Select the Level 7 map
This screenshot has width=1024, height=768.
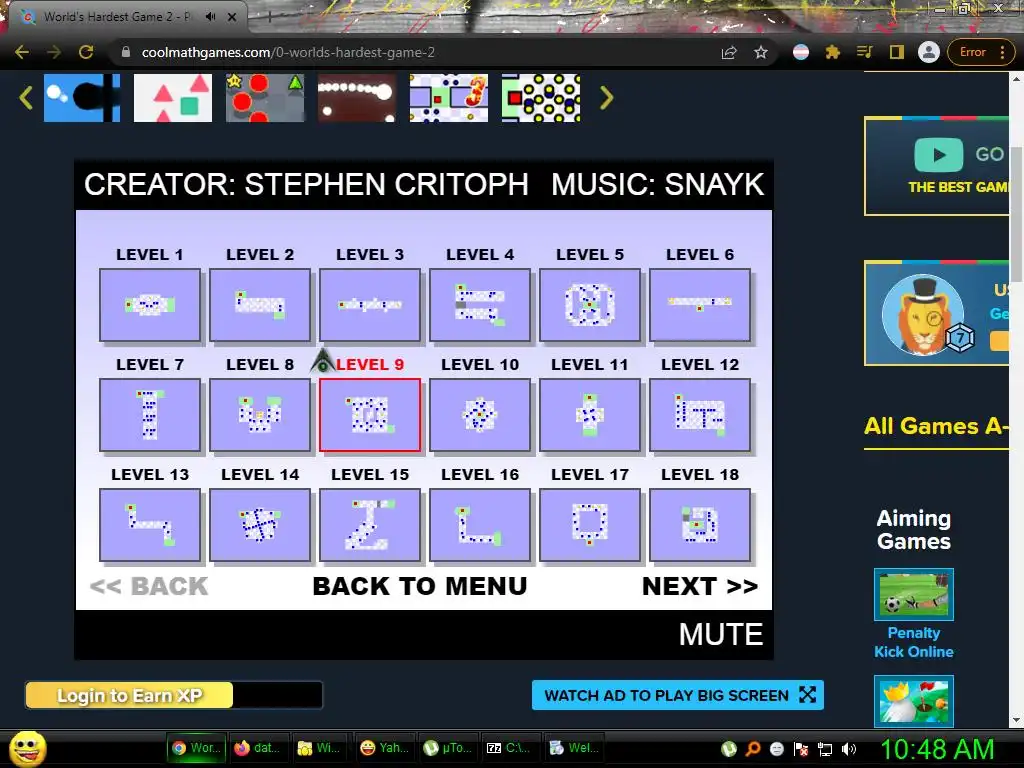click(x=150, y=415)
